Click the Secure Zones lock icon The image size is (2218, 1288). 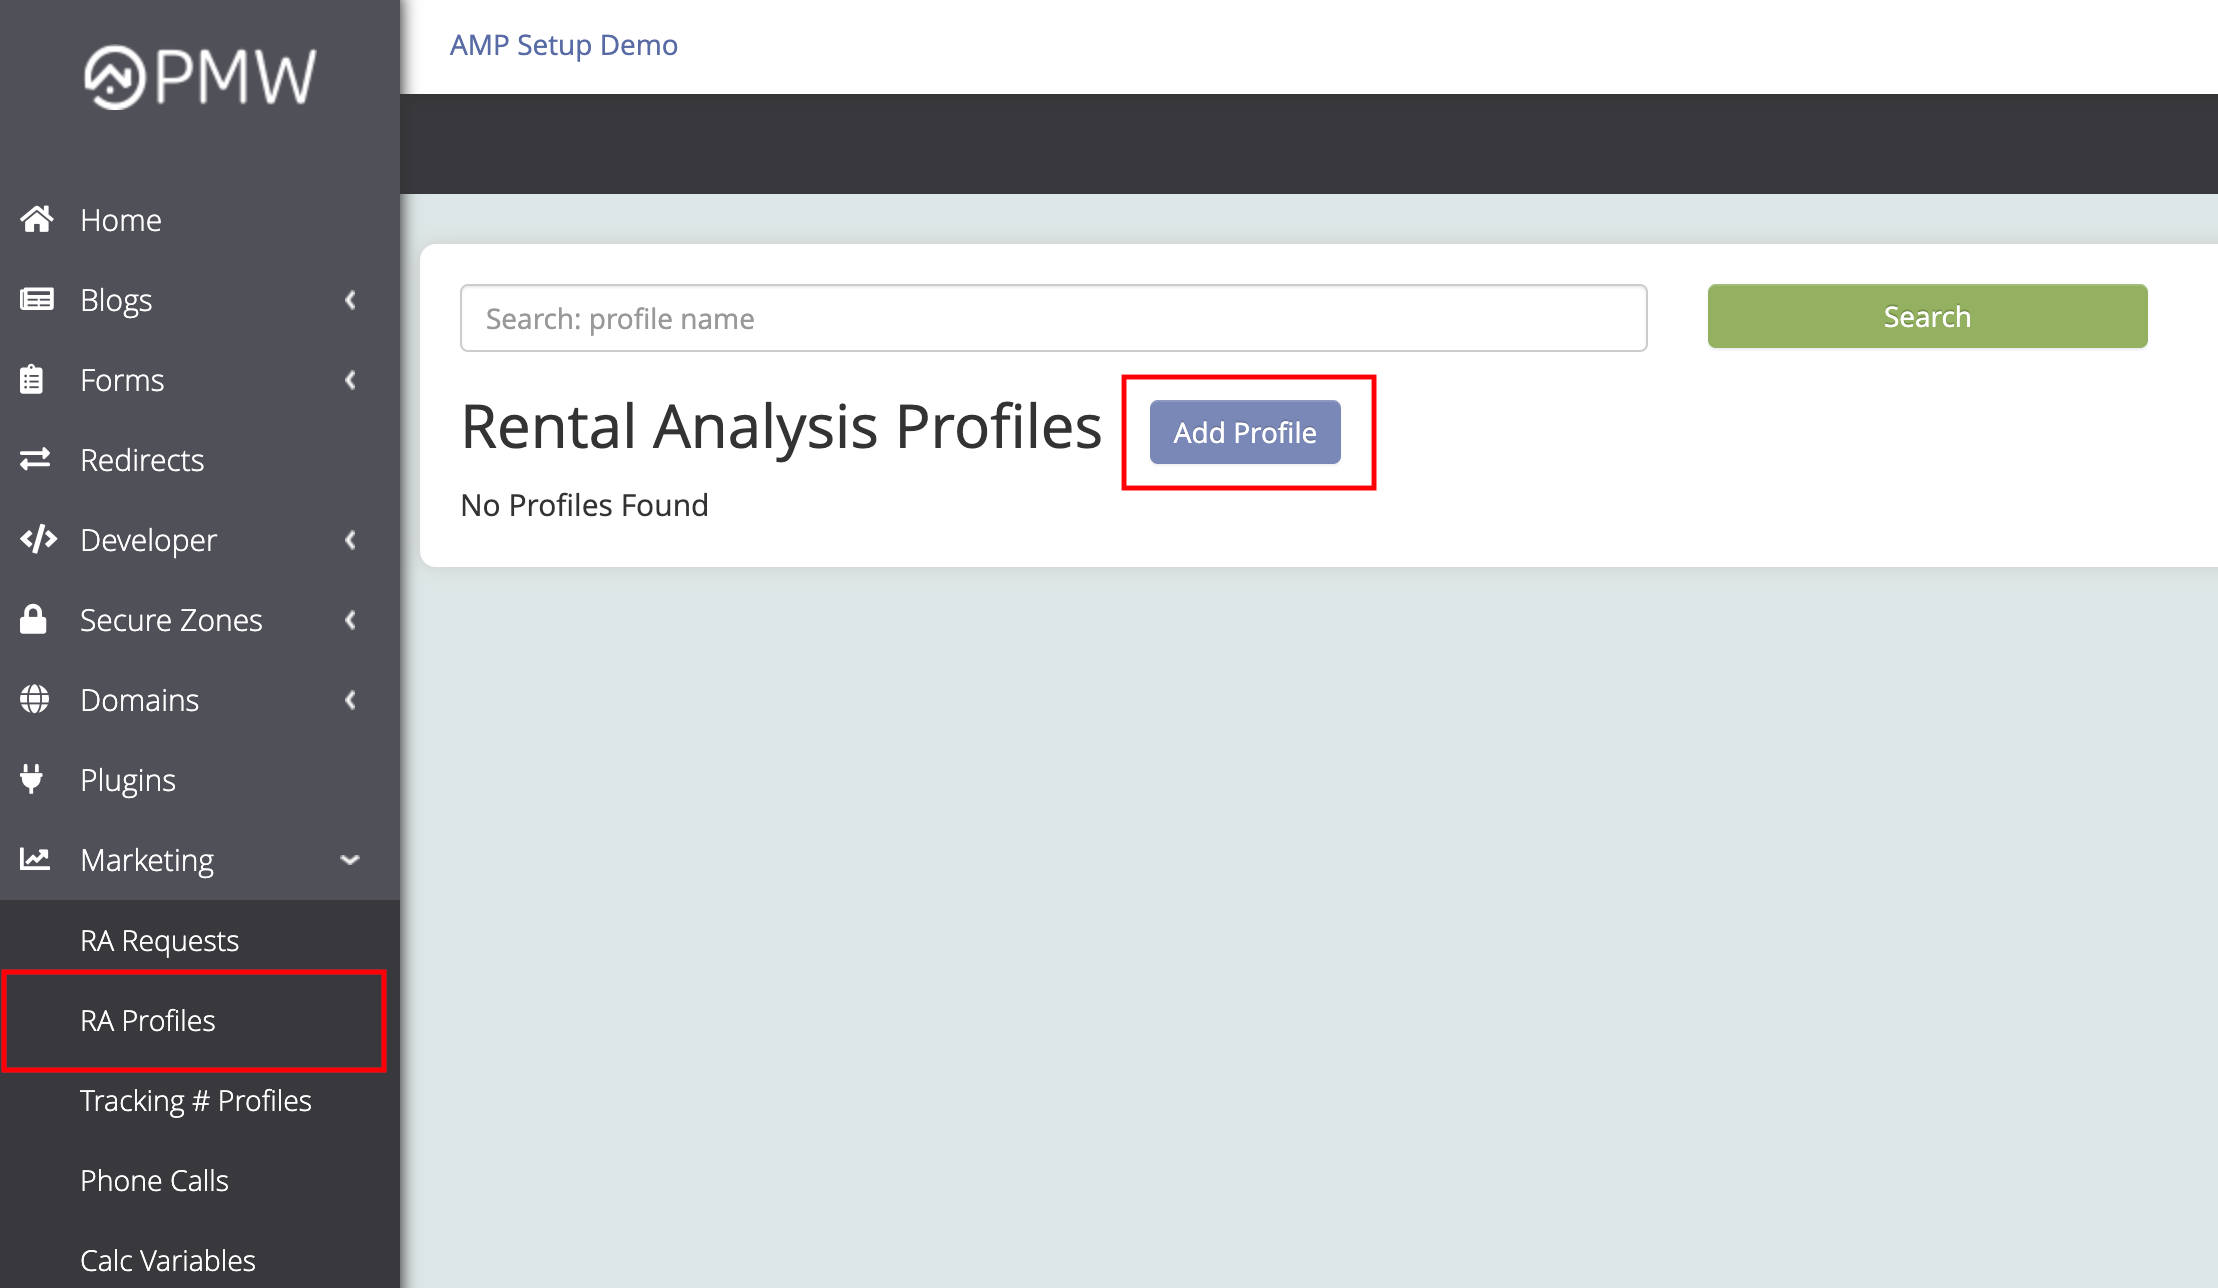point(33,619)
